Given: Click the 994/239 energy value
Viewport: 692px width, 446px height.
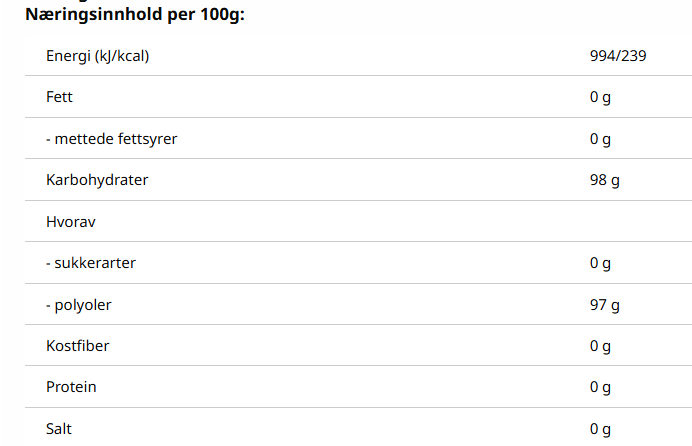Looking at the screenshot, I should click(618, 56).
